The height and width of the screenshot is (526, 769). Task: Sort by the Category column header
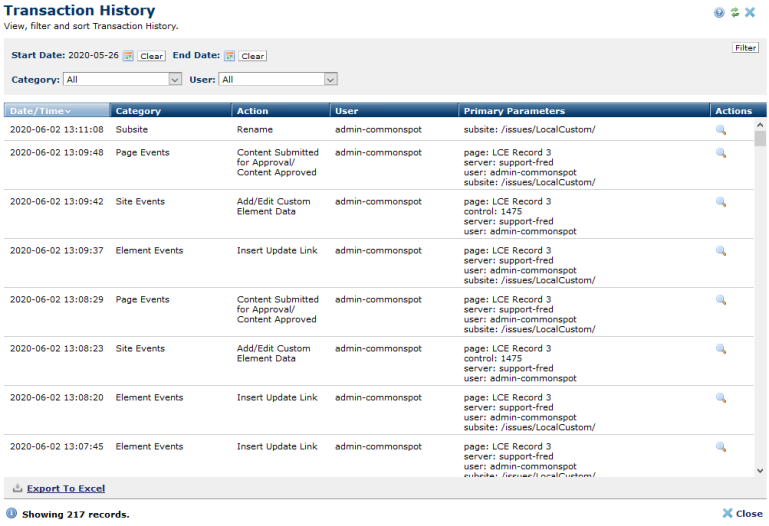click(x=138, y=111)
